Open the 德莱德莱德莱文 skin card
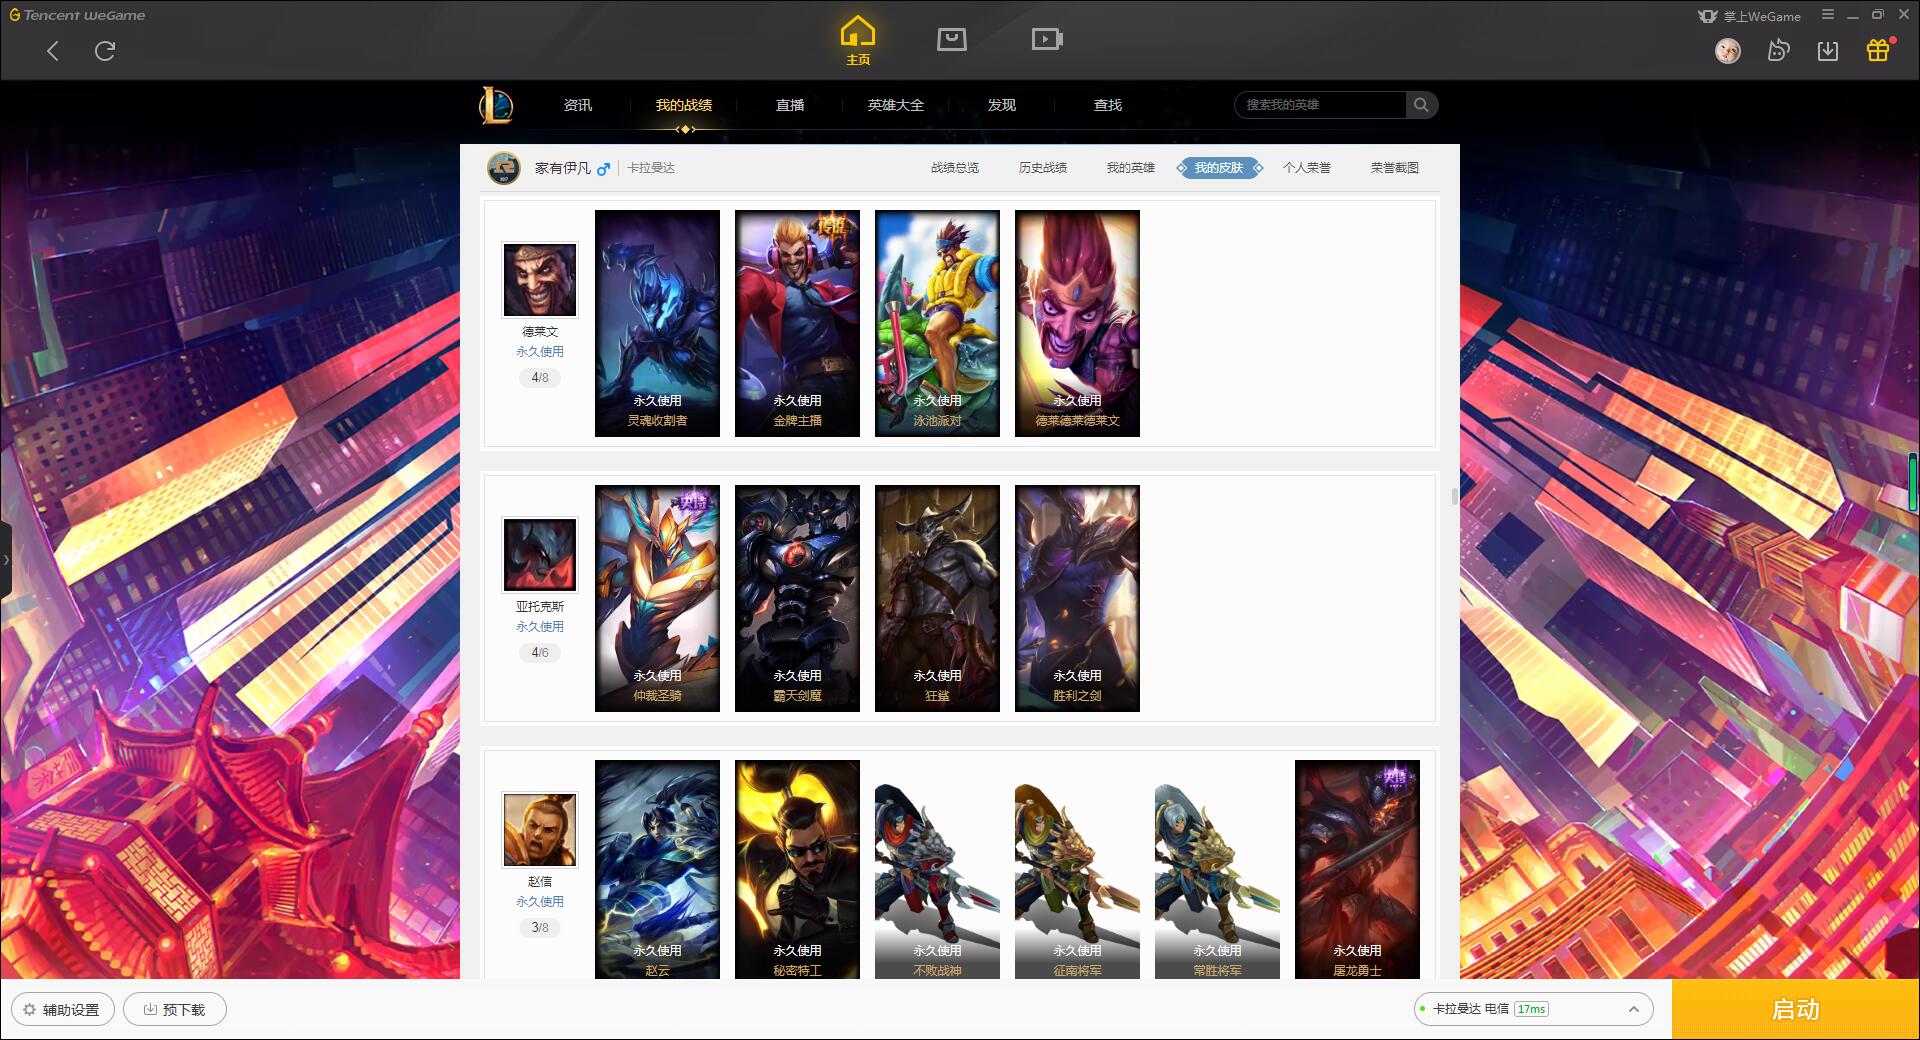Image resolution: width=1920 pixels, height=1040 pixels. (1077, 323)
